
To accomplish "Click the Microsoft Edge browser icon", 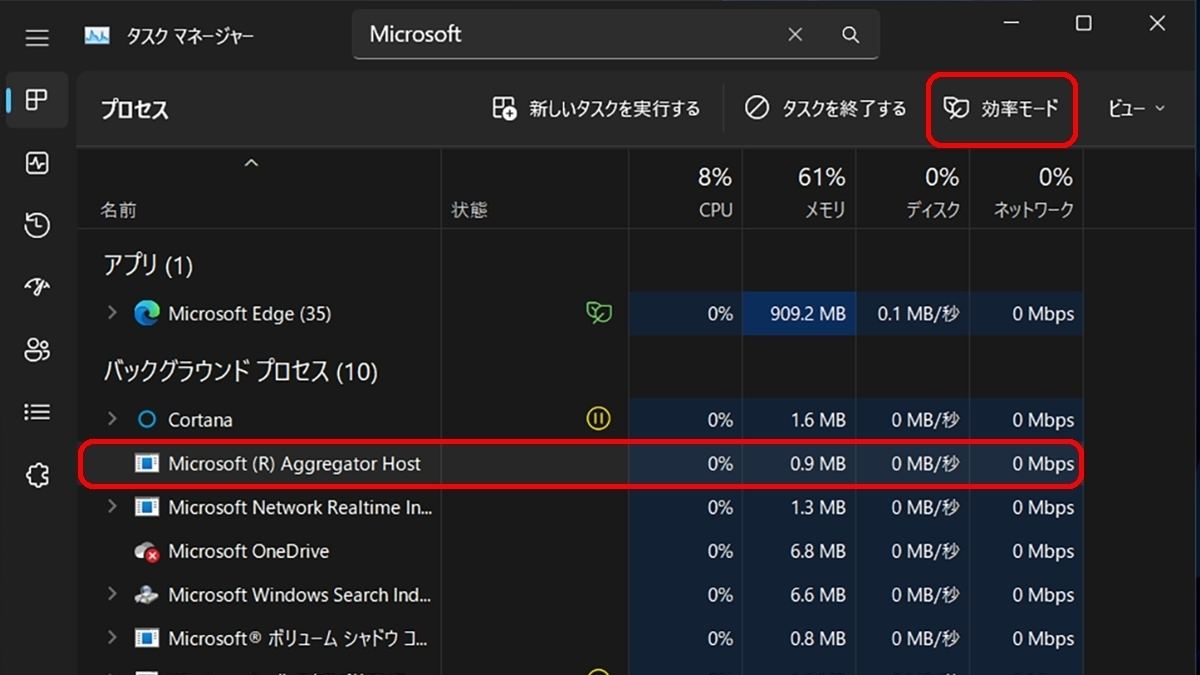I will coord(147,314).
